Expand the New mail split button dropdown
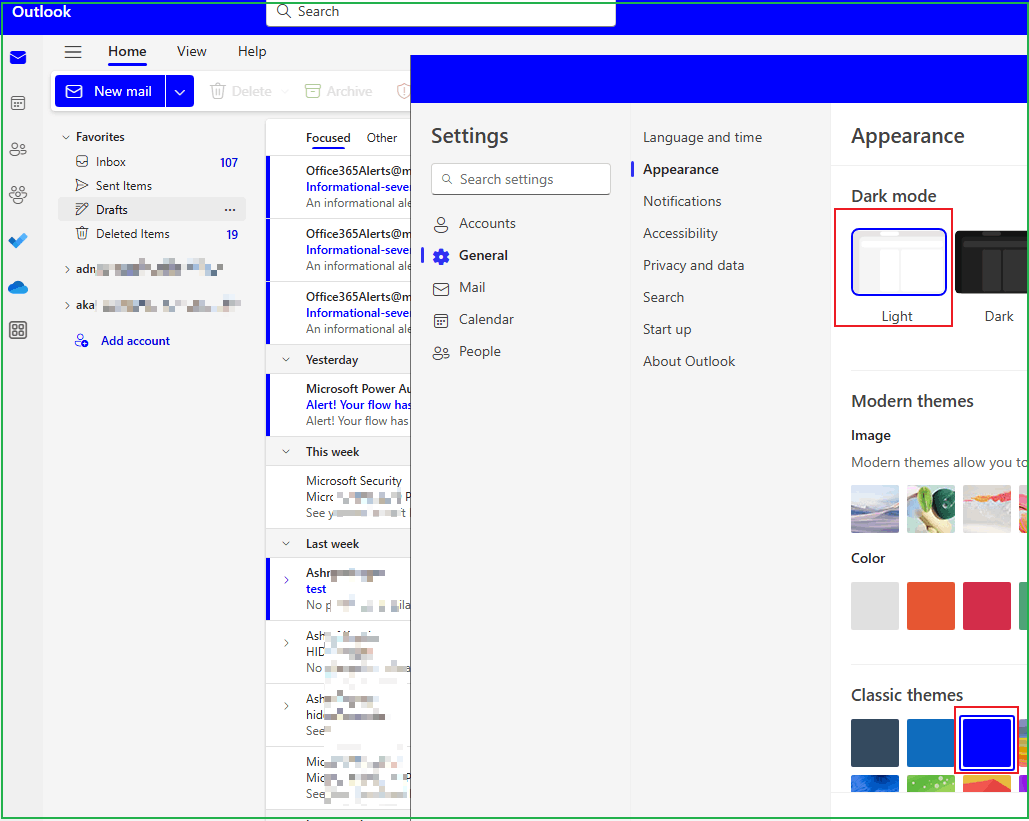The width and height of the screenshot is (1029, 821). coord(179,90)
